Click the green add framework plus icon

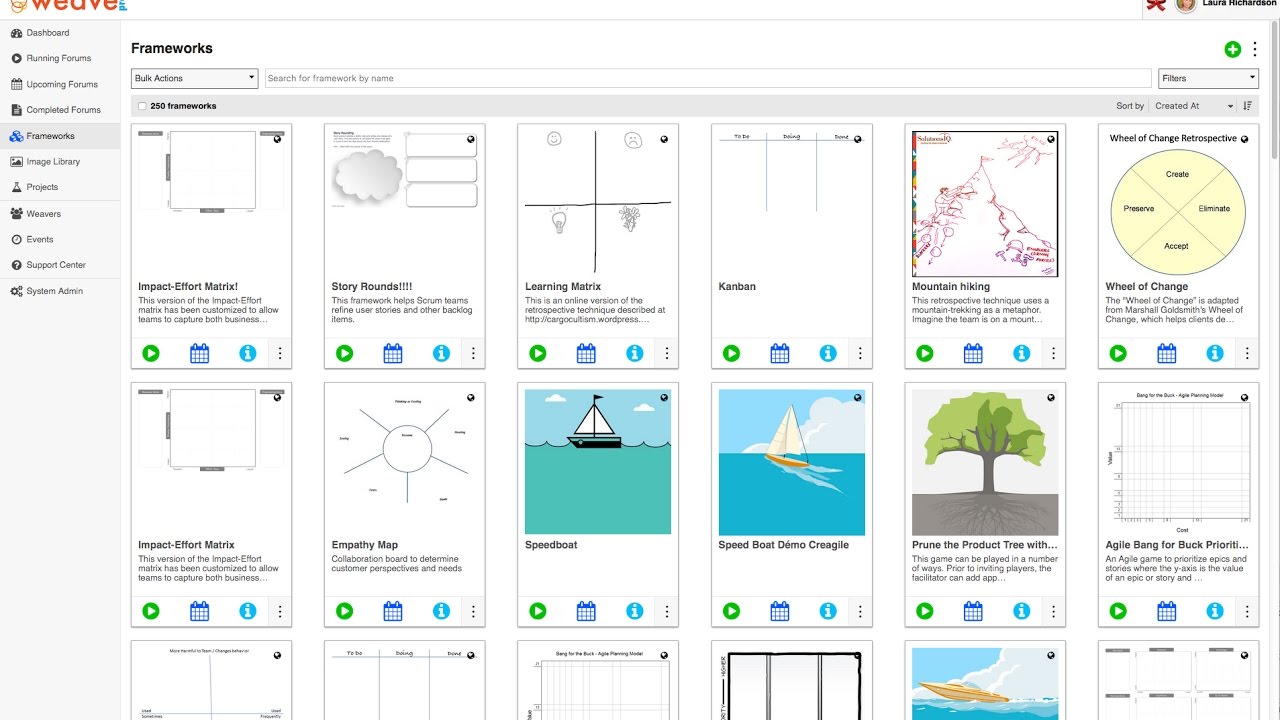[1232, 49]
